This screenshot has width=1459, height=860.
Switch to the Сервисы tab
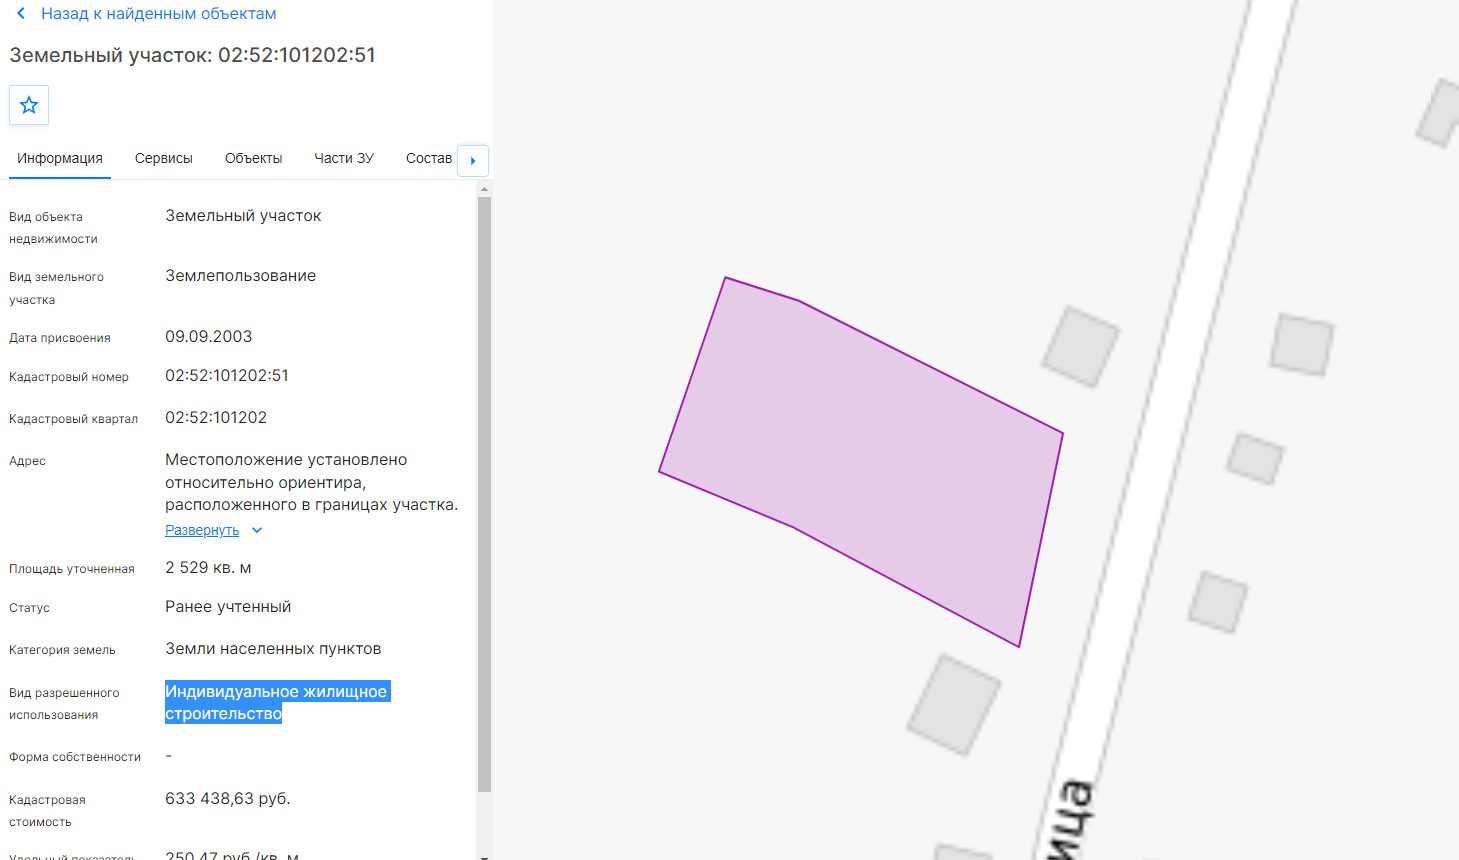[164, 159]
